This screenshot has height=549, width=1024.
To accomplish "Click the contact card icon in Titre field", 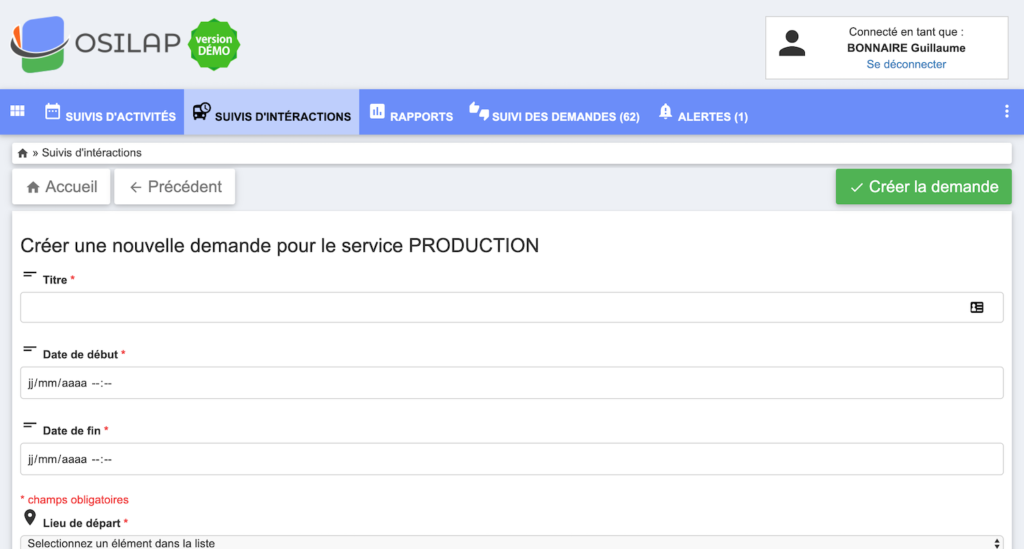I will tap(976, 307).
